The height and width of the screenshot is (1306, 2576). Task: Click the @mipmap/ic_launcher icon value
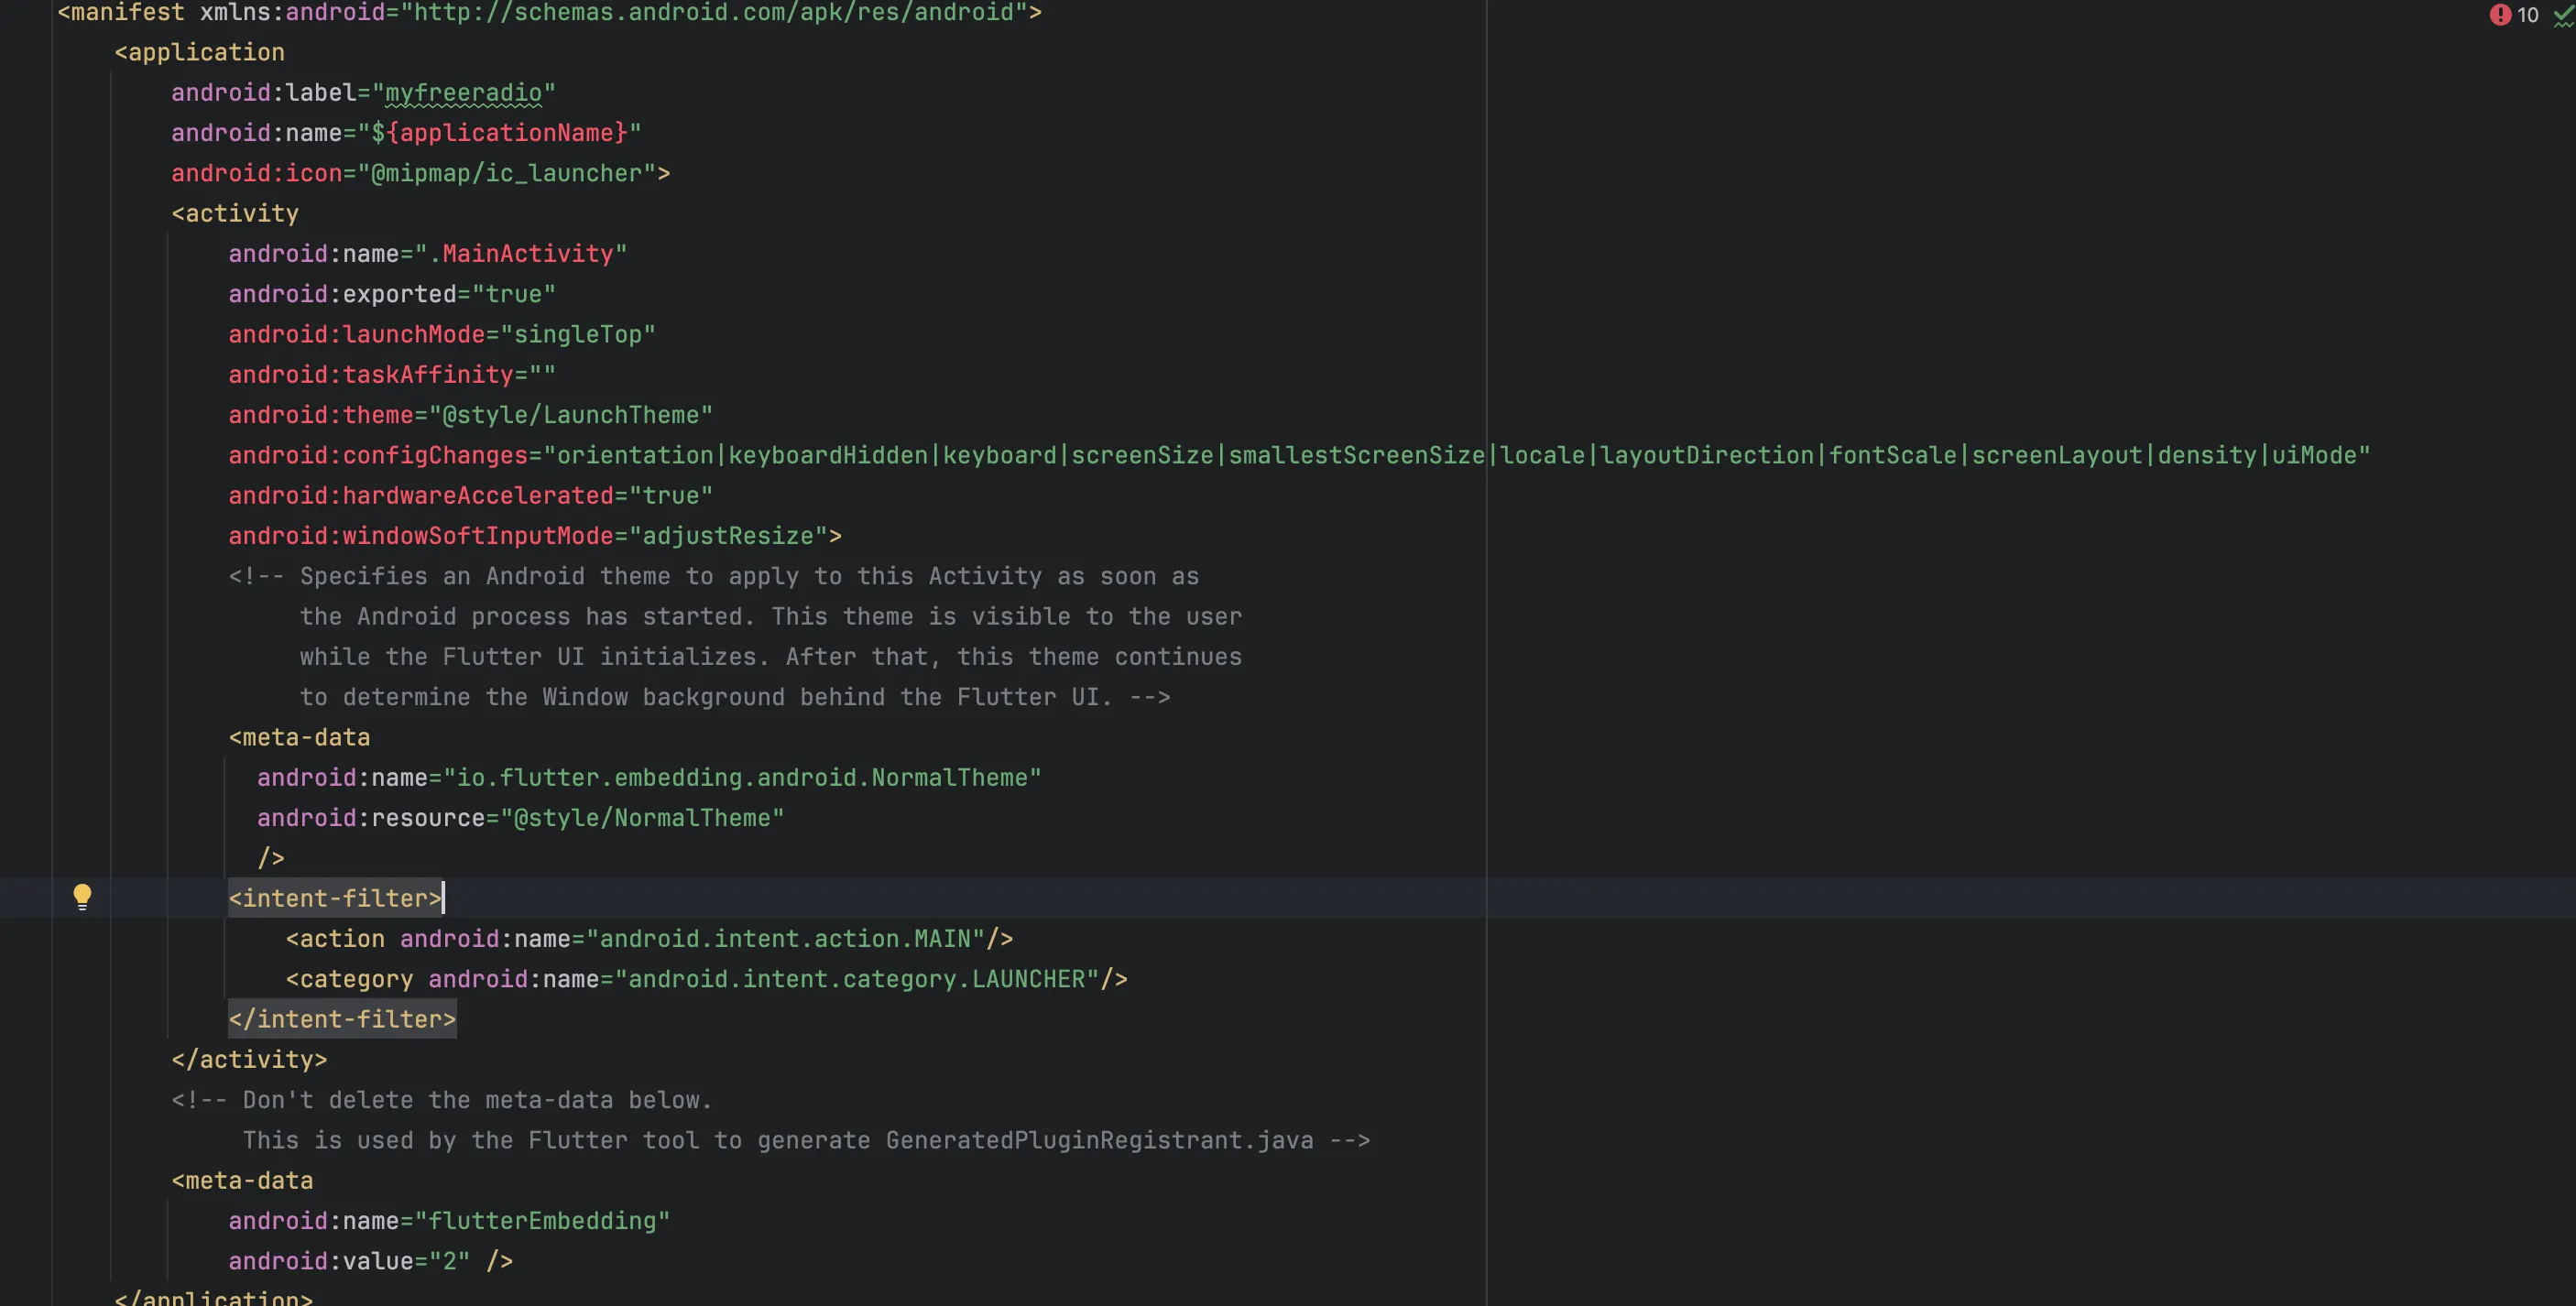[x=506, y=173]
